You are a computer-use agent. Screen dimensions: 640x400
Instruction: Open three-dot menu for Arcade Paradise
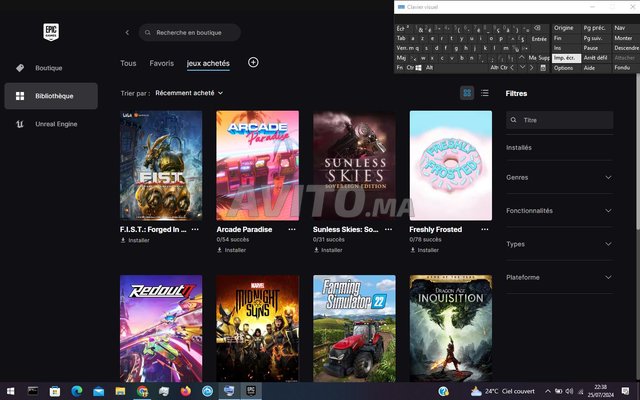click(292, 229)
